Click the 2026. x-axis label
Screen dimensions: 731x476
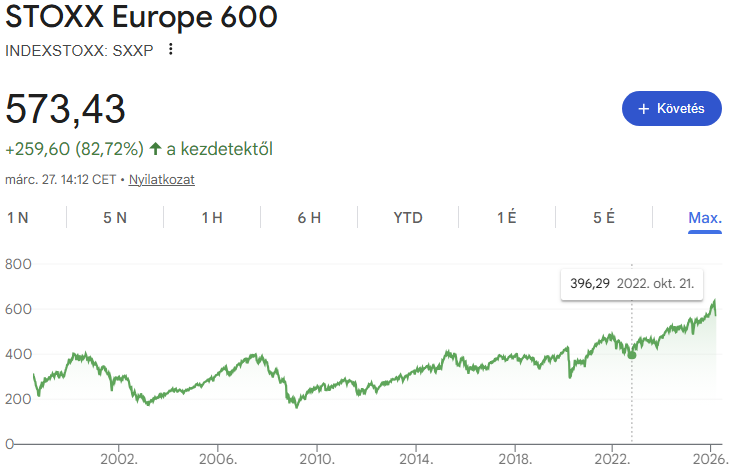[710, 460]
